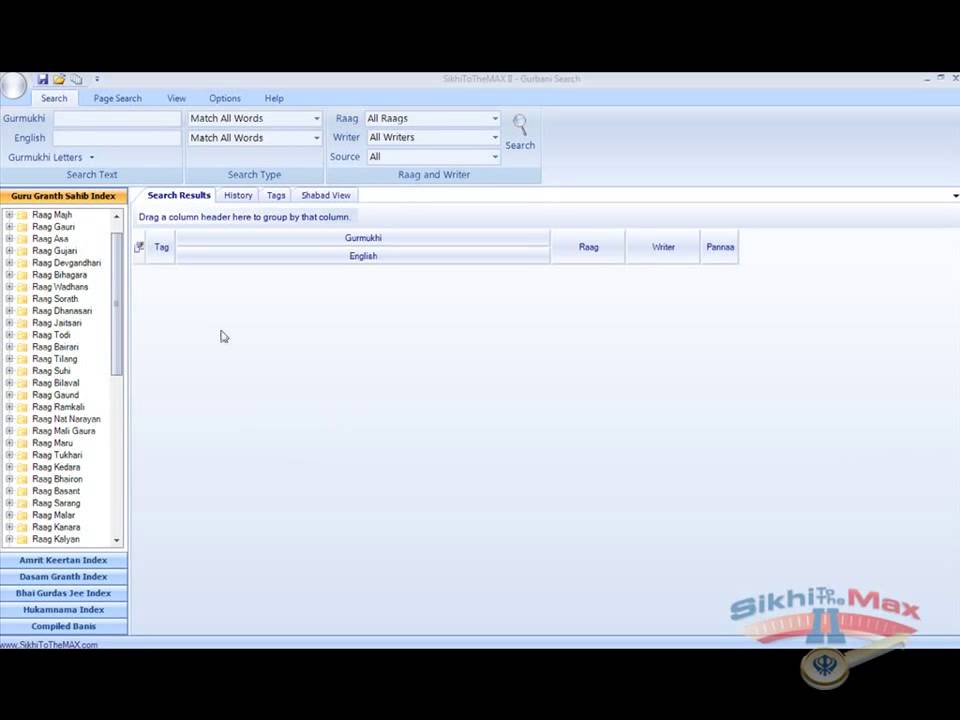
Task: Expand the Raag Devgandhari tree node
Action: point(9,263)
